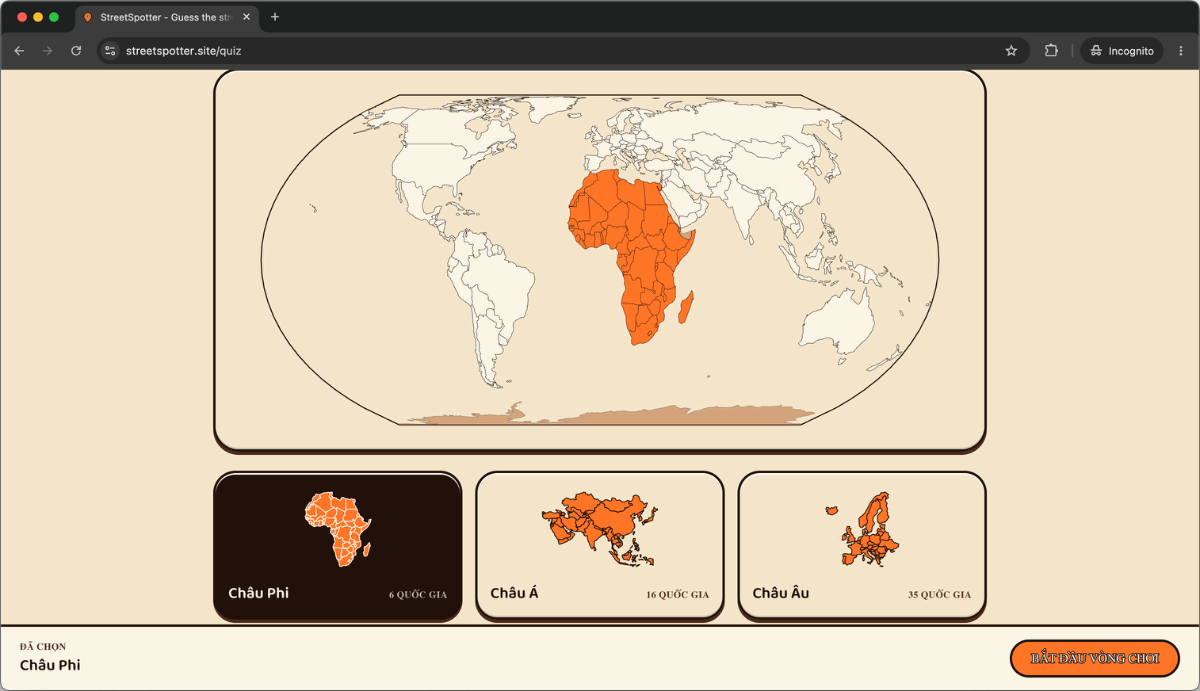Open Chrome's three-dot menu
1200x691 pixels.
pyautogui.click(x=1181, y=50)
